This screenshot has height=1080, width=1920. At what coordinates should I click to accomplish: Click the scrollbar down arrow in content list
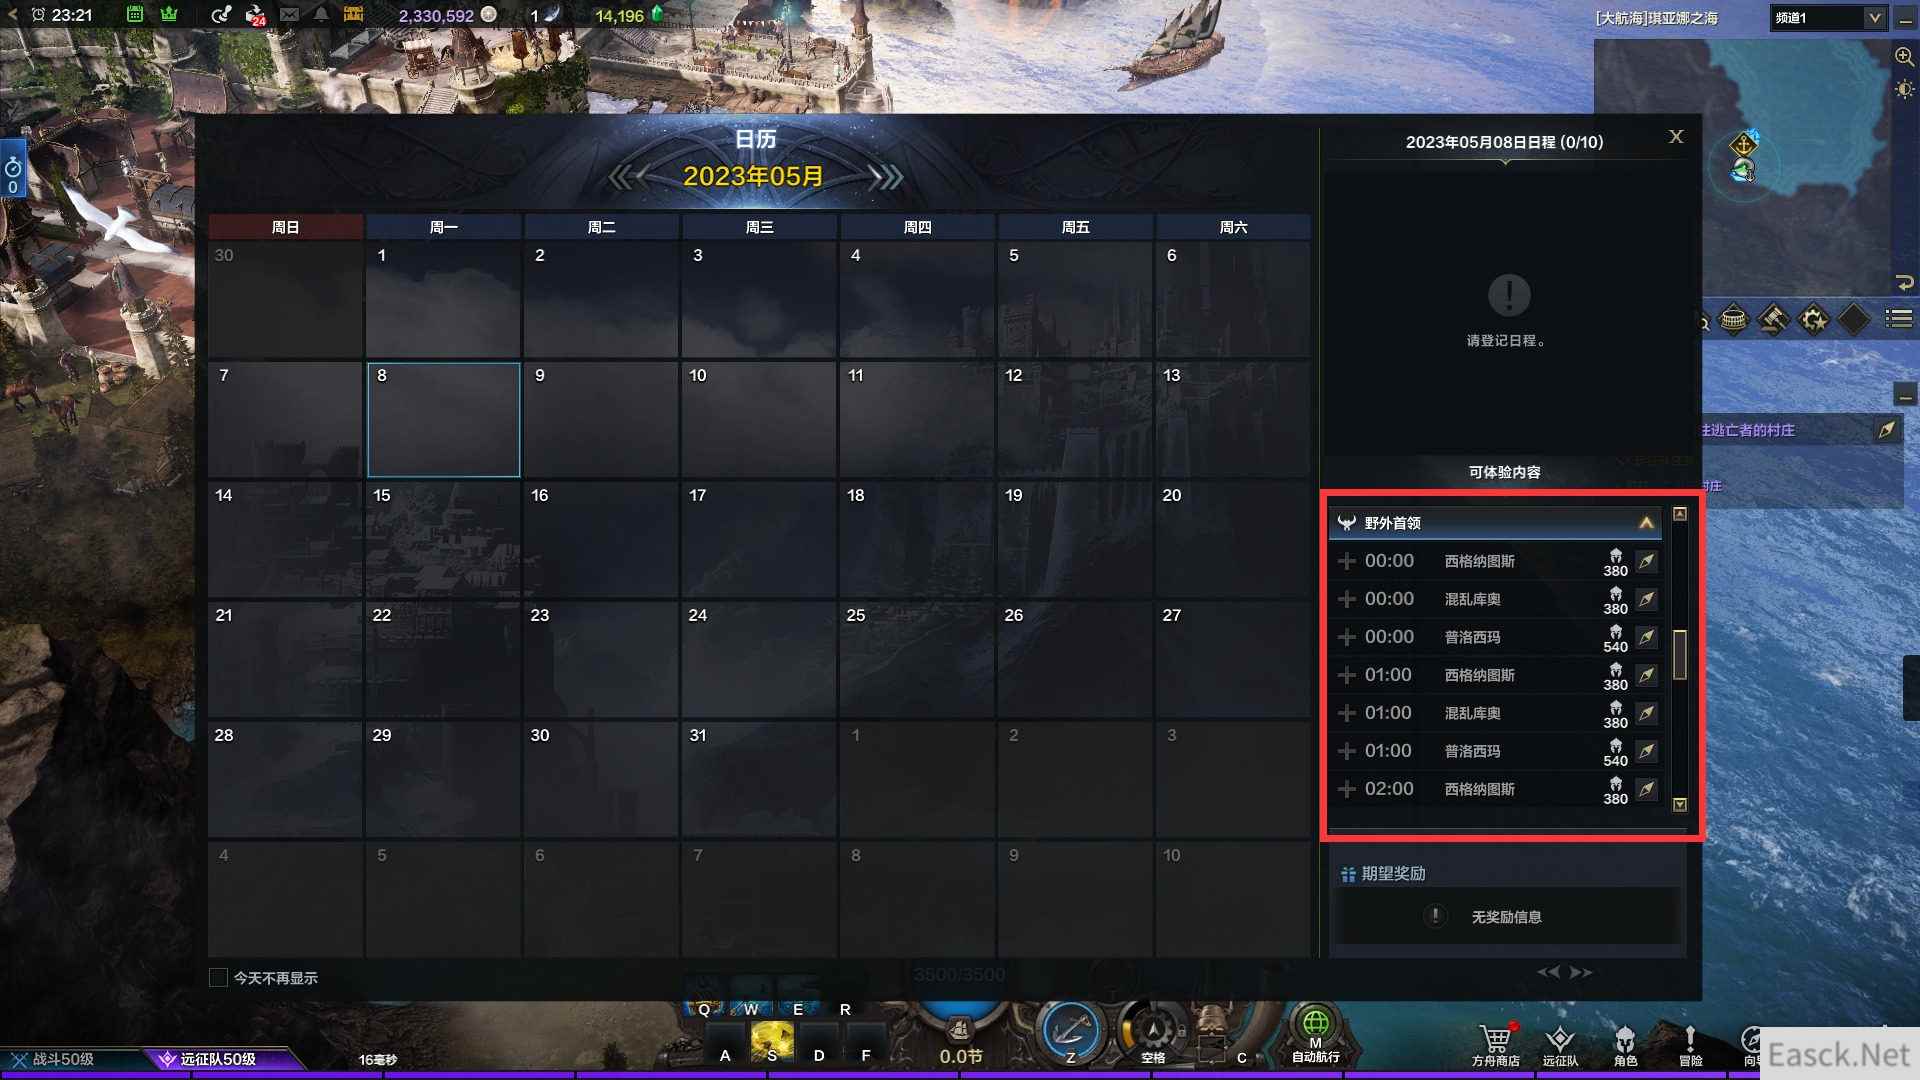(1680, 804)
